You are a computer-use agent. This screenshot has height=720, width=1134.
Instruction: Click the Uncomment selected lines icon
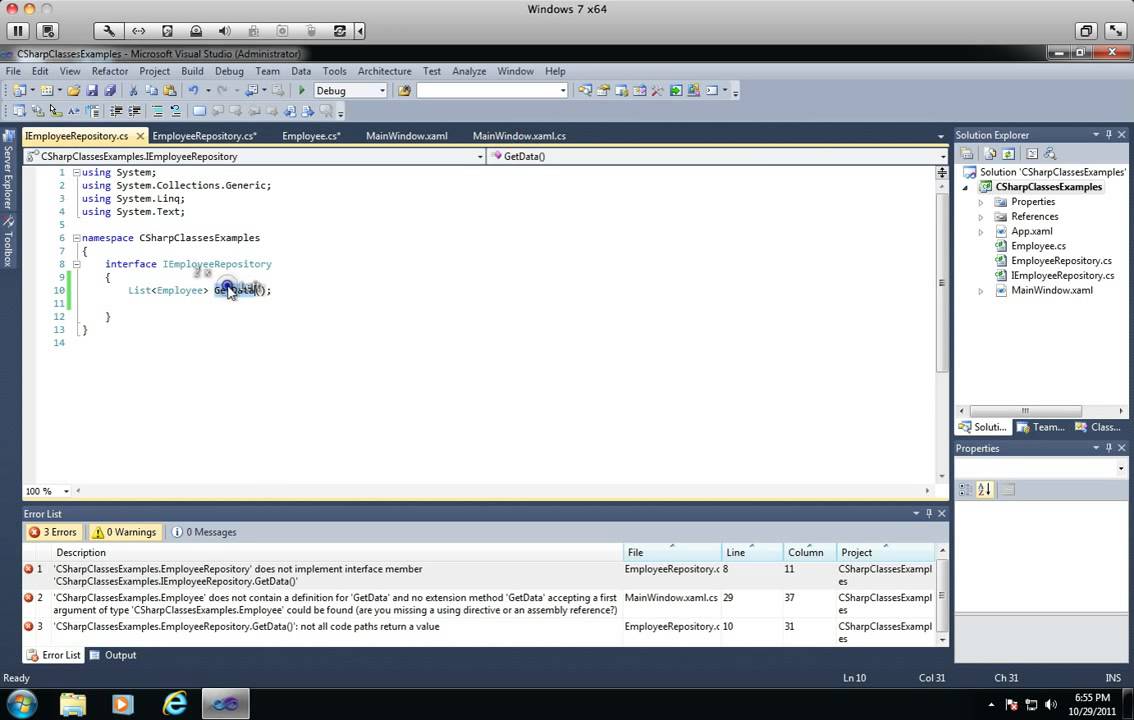(x=175, y=111)
